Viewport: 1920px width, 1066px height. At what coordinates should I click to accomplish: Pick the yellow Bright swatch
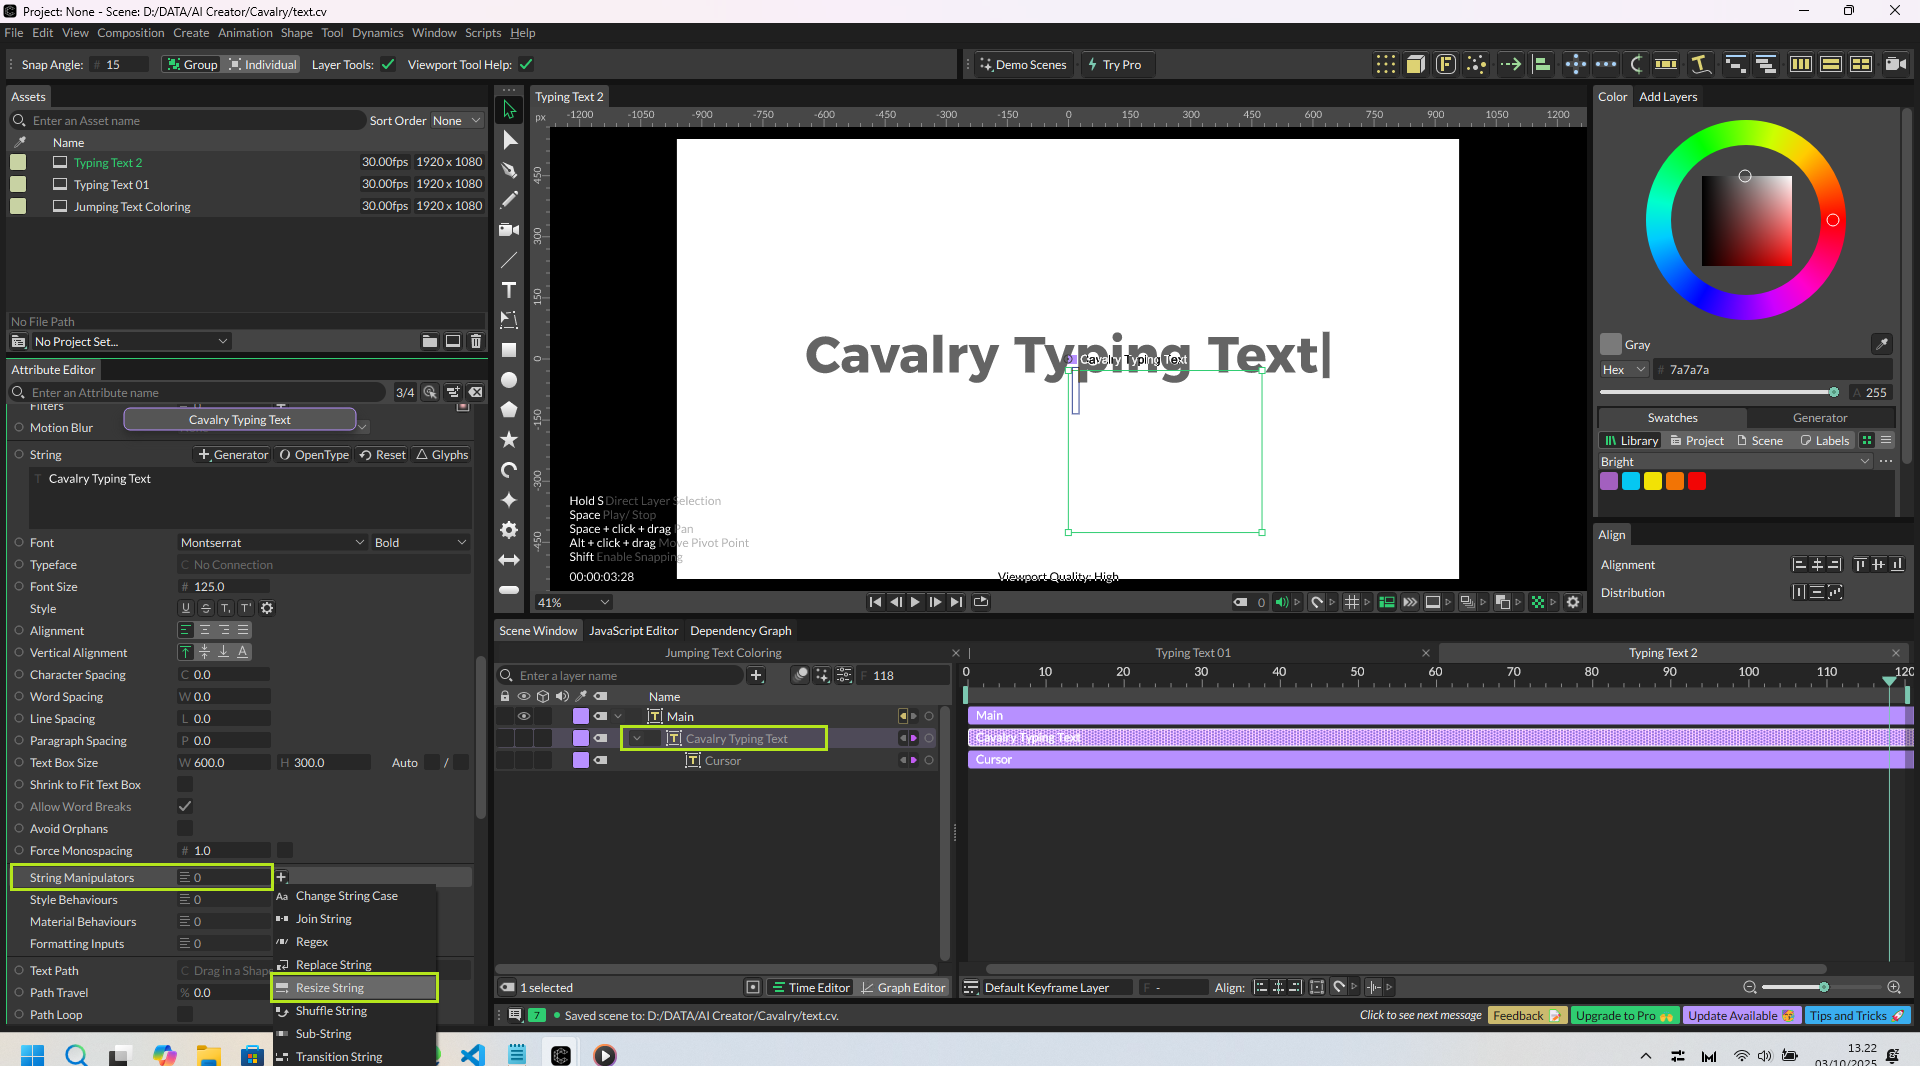click(x=1652, y=482)
